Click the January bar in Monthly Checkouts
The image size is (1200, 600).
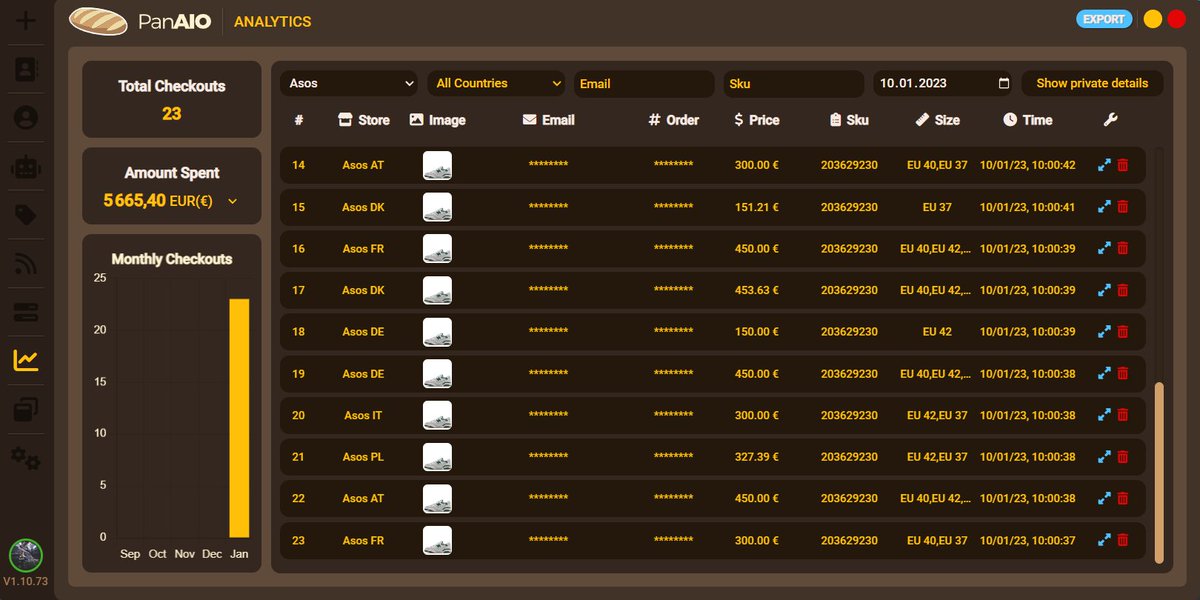coord(239,418)
